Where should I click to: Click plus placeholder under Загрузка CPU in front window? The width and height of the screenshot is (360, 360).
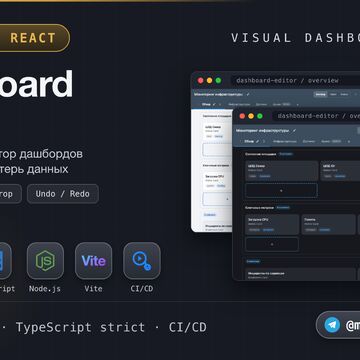(x=272, y=244)
